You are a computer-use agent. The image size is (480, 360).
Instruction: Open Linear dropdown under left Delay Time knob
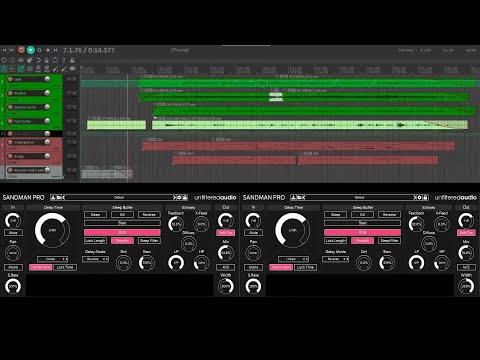point(53,259)
